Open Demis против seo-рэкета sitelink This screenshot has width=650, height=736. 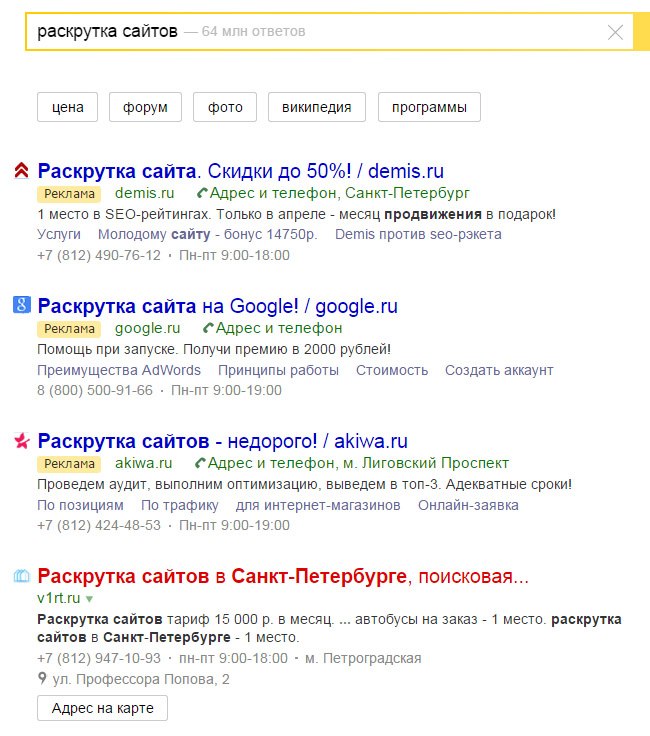(418, 234)
